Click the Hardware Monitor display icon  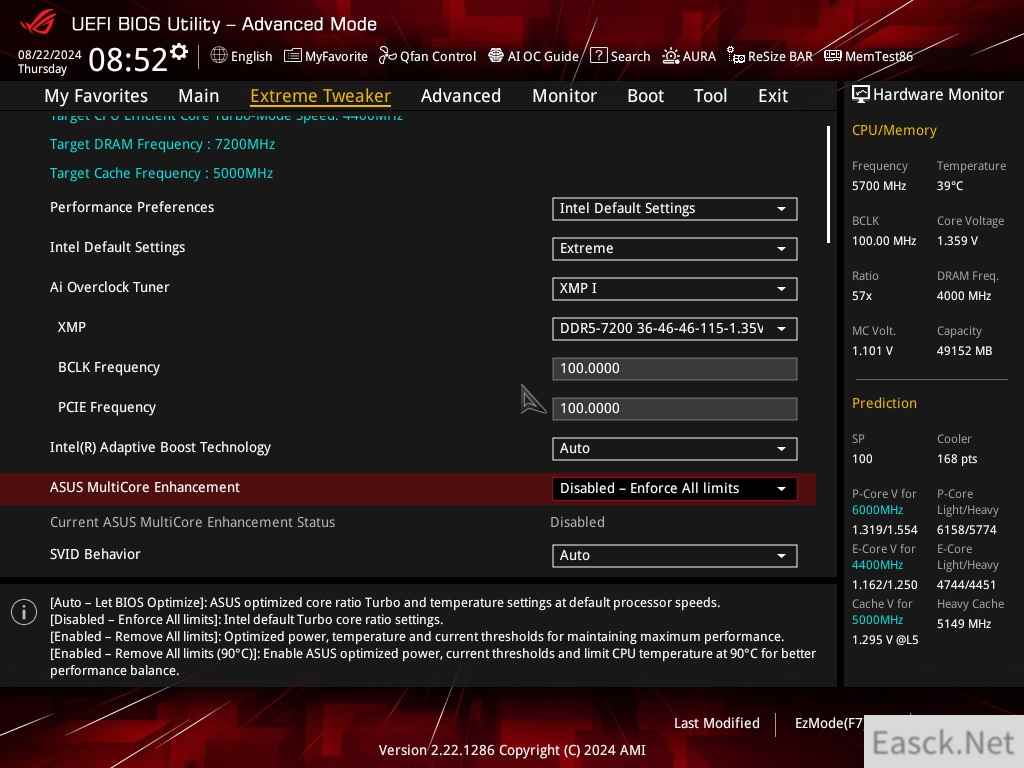861,94
